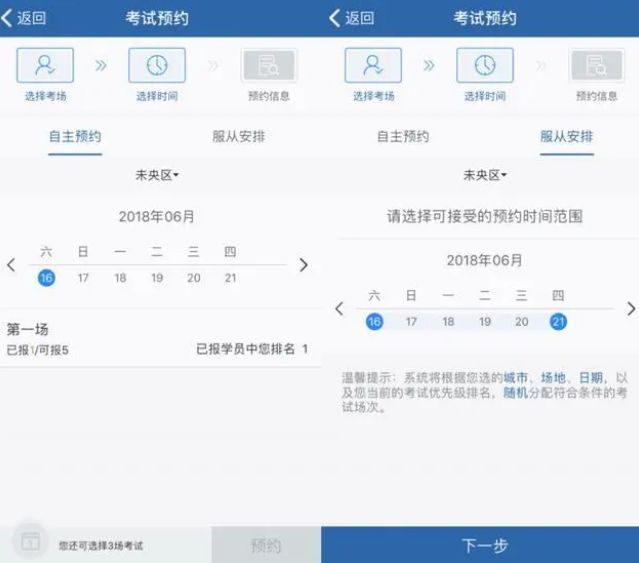This screenshot has width=639, height=563.
Task: Switch to 自主预约 tab on left screen
Action: pyautogui.click(x=75, y=136)
